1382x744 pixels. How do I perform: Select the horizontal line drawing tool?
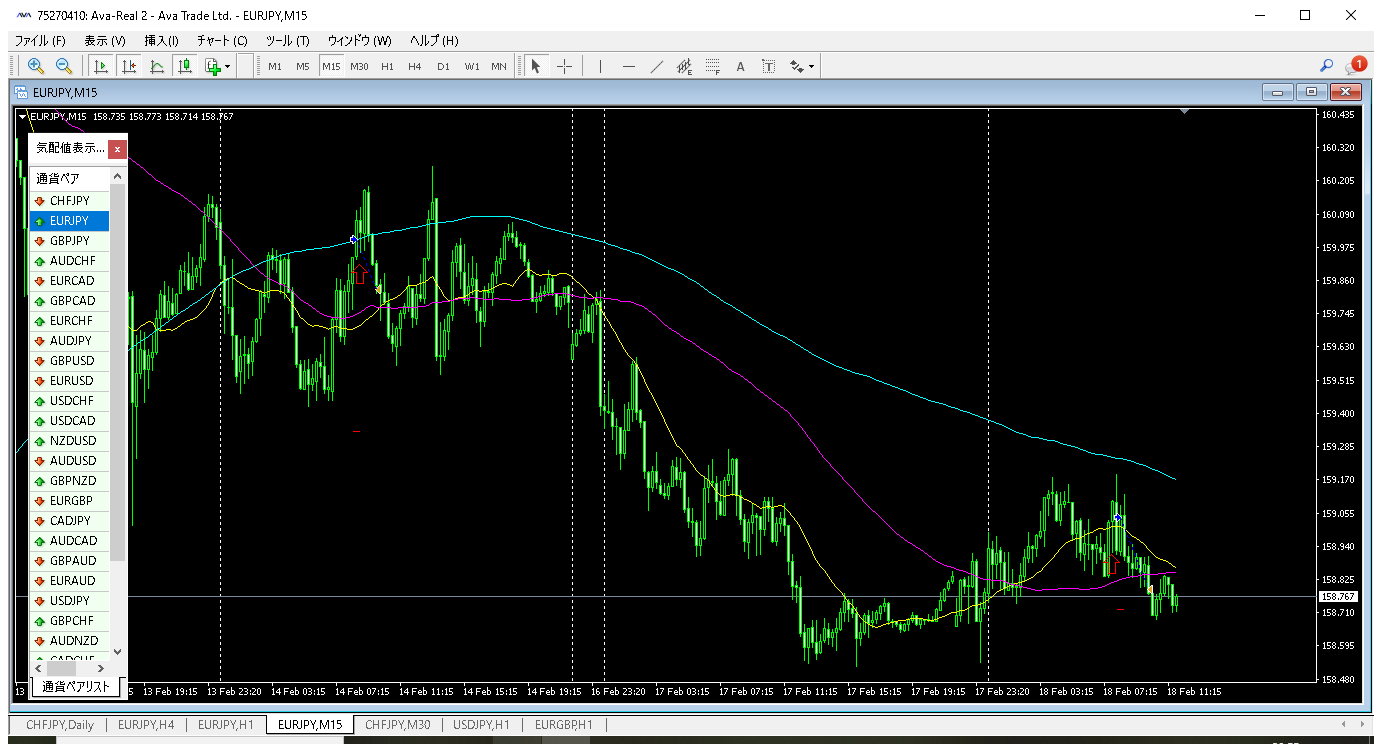point(628,66)
